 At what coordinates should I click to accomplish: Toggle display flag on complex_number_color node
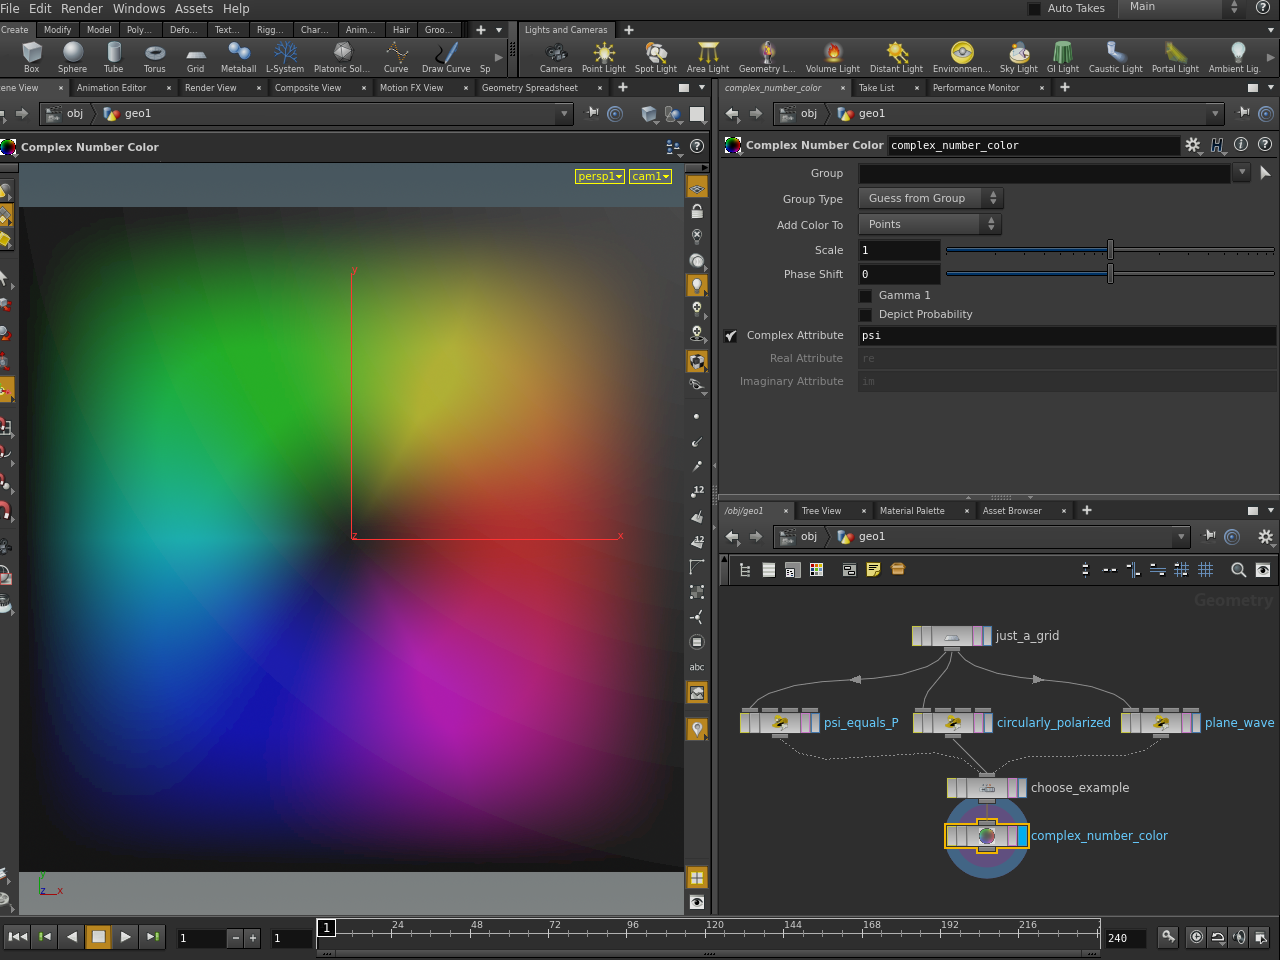(1023, 836)
